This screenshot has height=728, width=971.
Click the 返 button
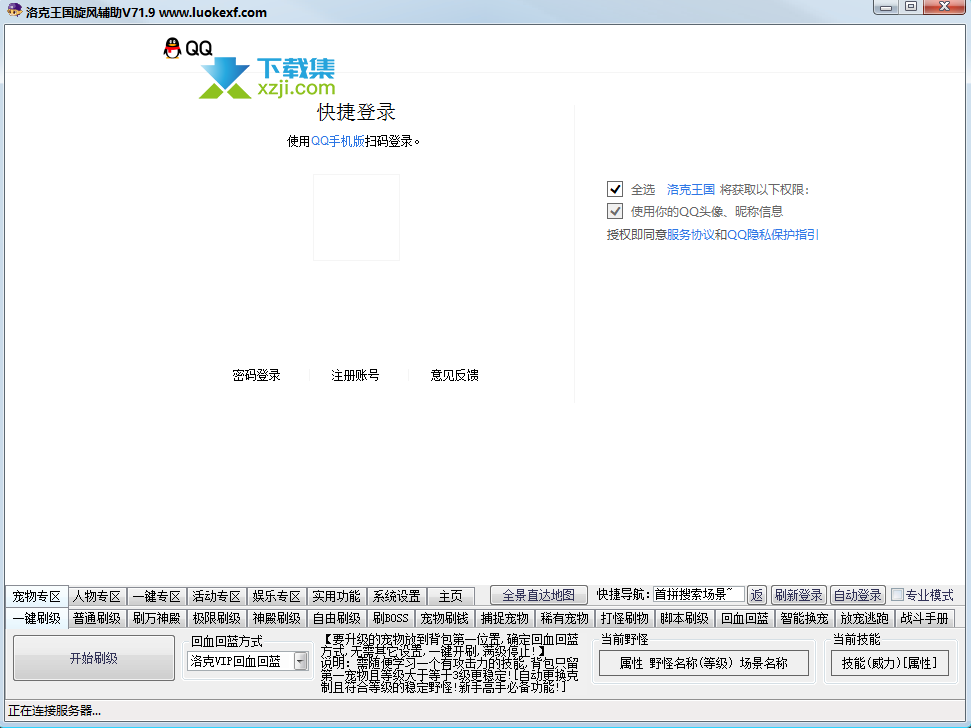757,595
